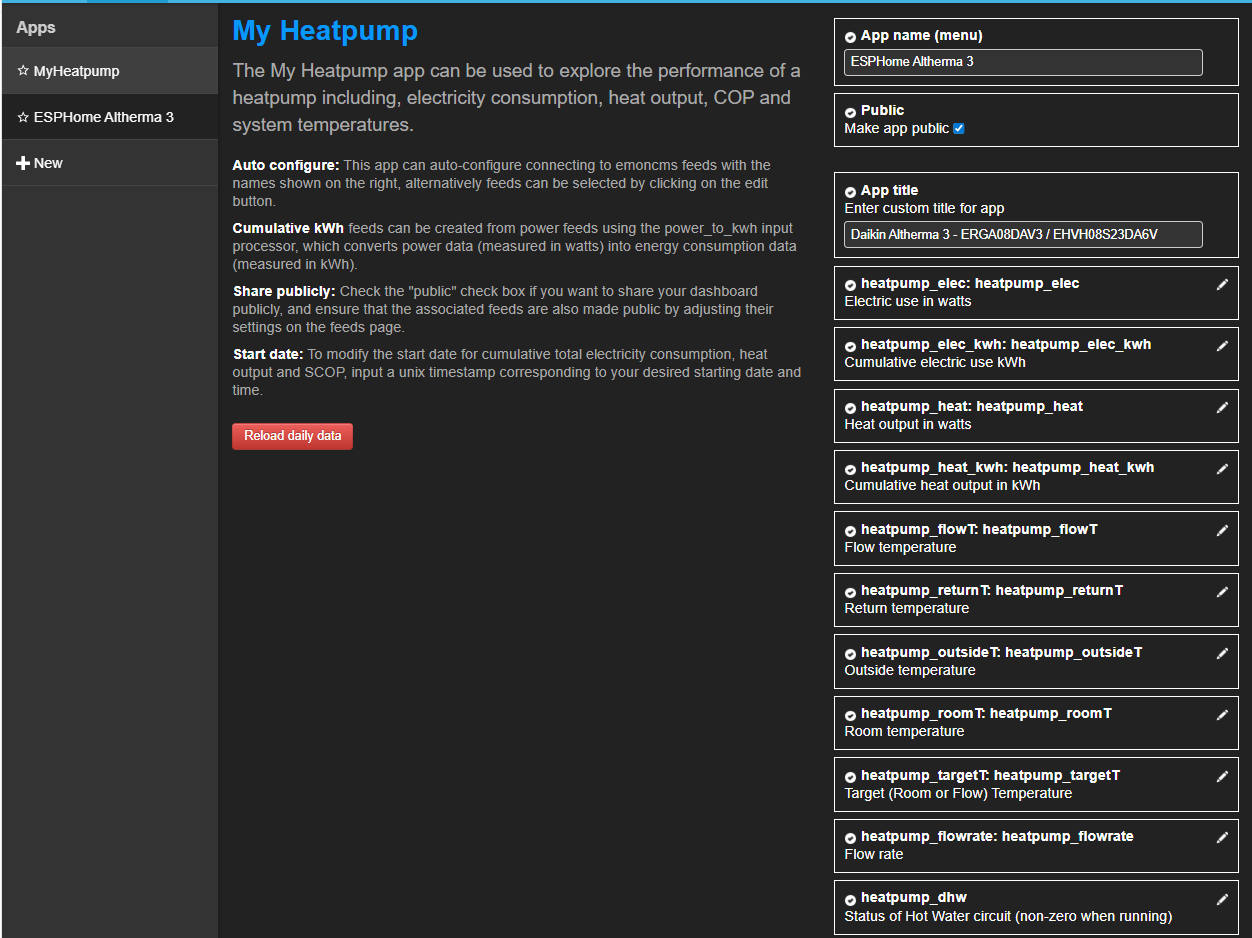The image size is (1252, 938).
Task: Edit the heatpump_elec feed with pencil icon
Action: (x=1221, y=285)
